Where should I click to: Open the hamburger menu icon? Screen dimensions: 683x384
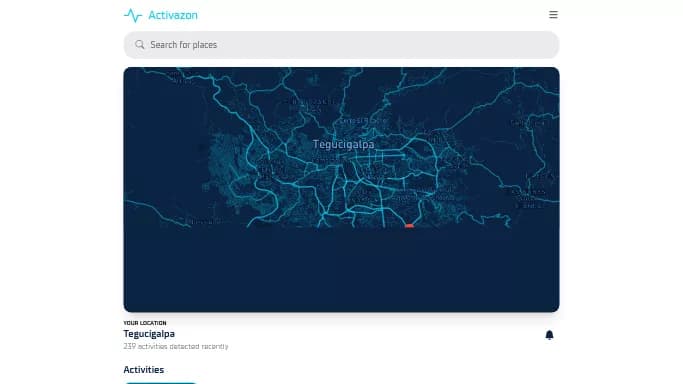(553, 15)
